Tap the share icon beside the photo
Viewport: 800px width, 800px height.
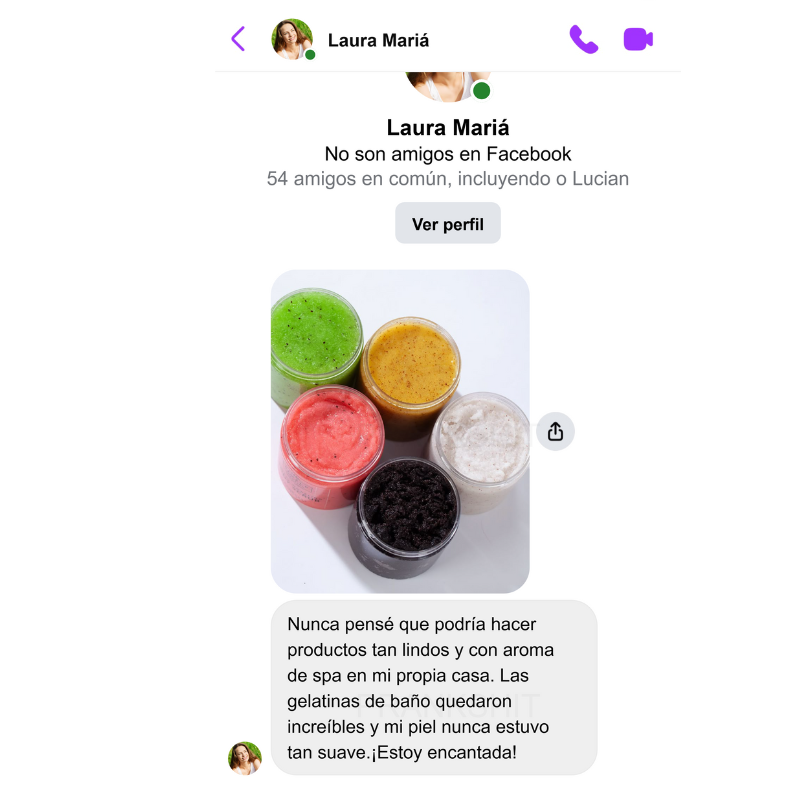pos(555,432)
